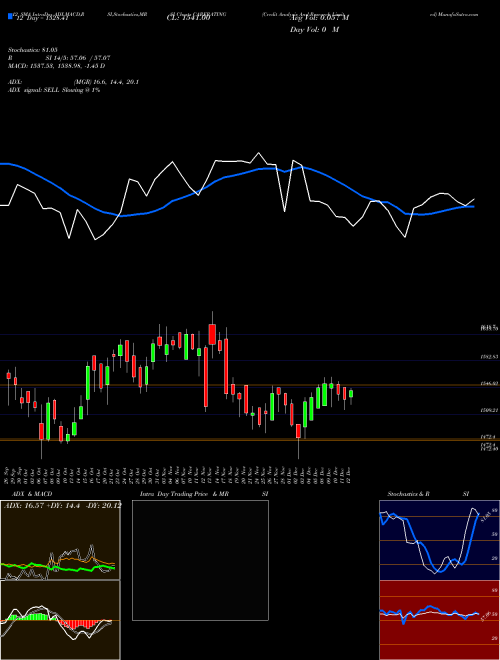
Task: Open the MACD histogram chart panel
Action: click(60, 620)
